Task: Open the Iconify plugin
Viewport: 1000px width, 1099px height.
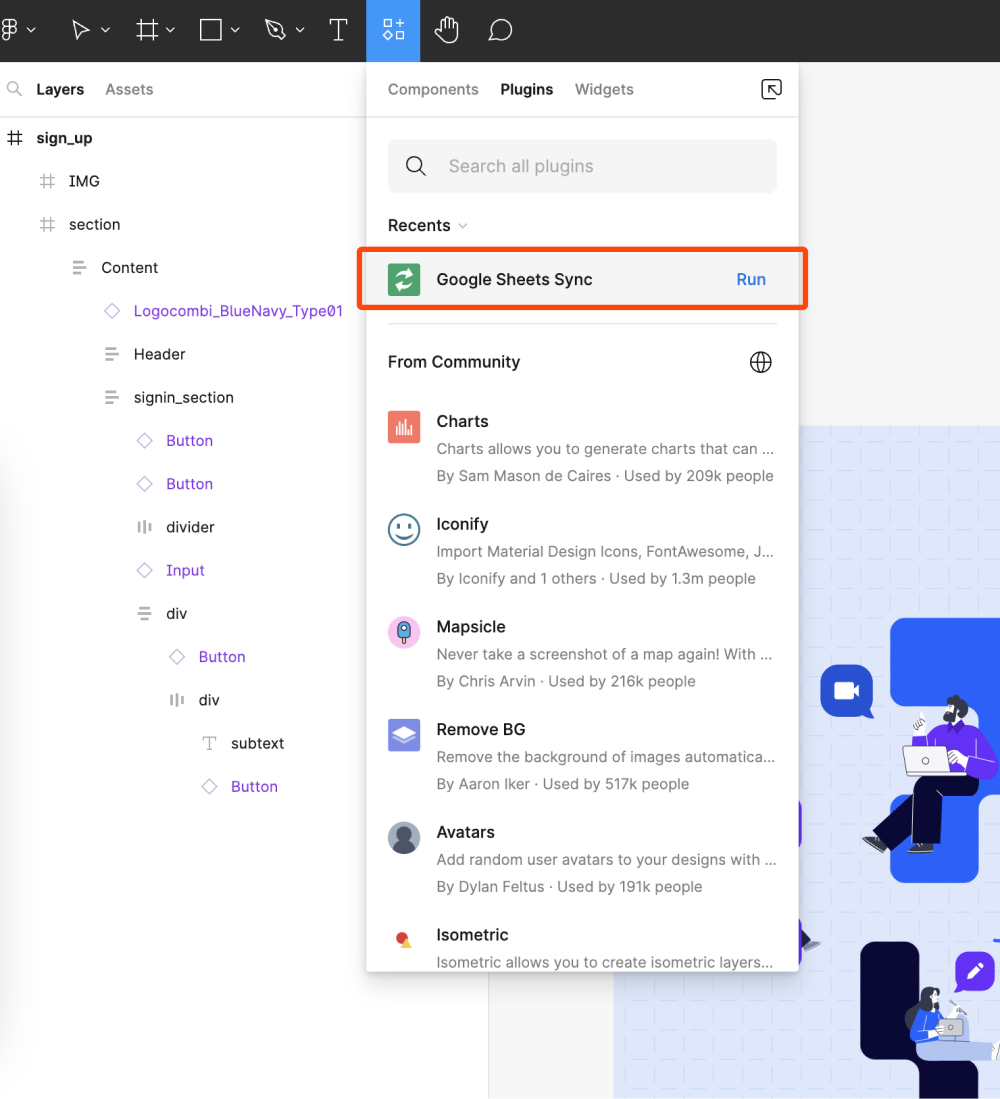Action: coord(582,551)
